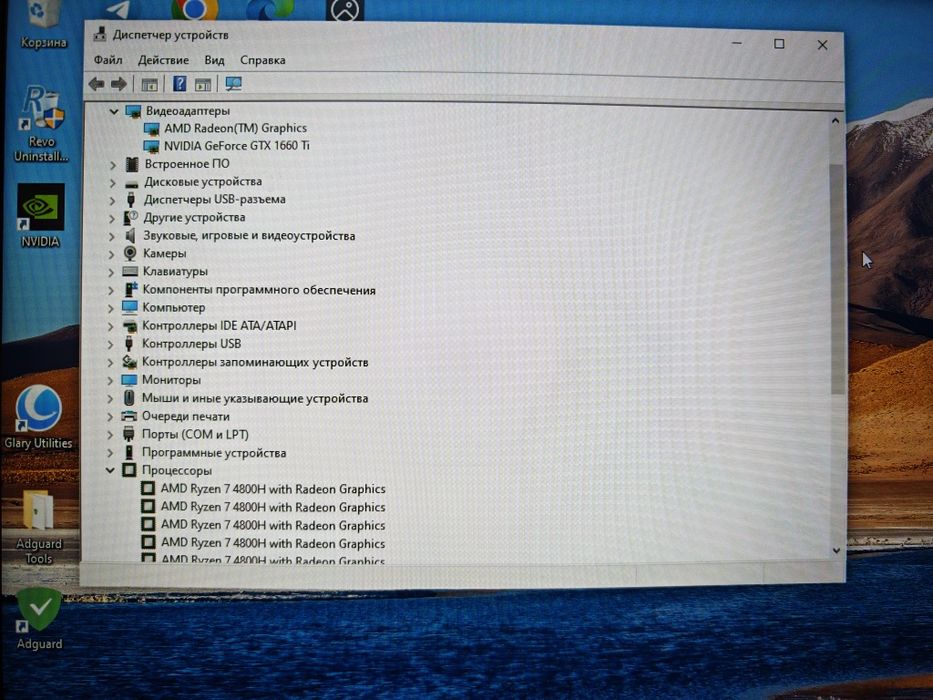Expand the Встроенное ПО node
933x700 pixels.
click(x=112, y=165)
